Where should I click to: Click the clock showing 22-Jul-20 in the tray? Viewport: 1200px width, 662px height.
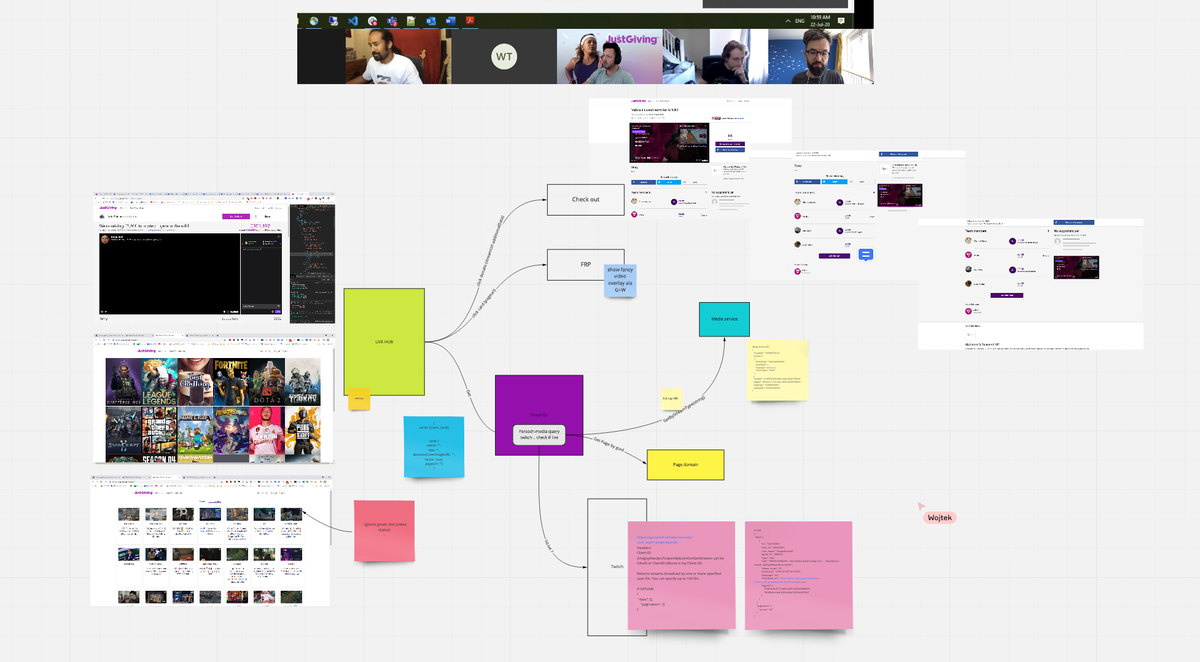point(822,19)
